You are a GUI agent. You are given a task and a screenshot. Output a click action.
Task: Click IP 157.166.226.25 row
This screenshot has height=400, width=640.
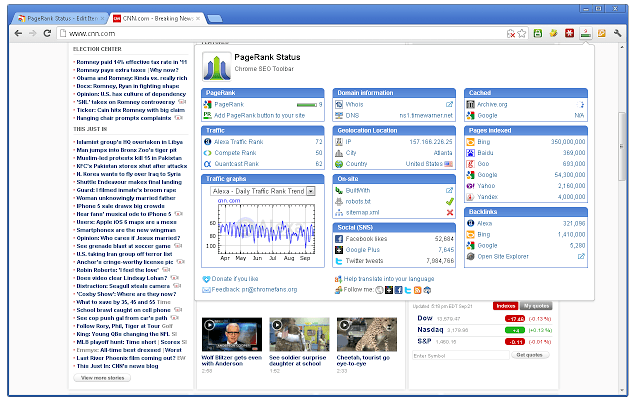point(394,142)
